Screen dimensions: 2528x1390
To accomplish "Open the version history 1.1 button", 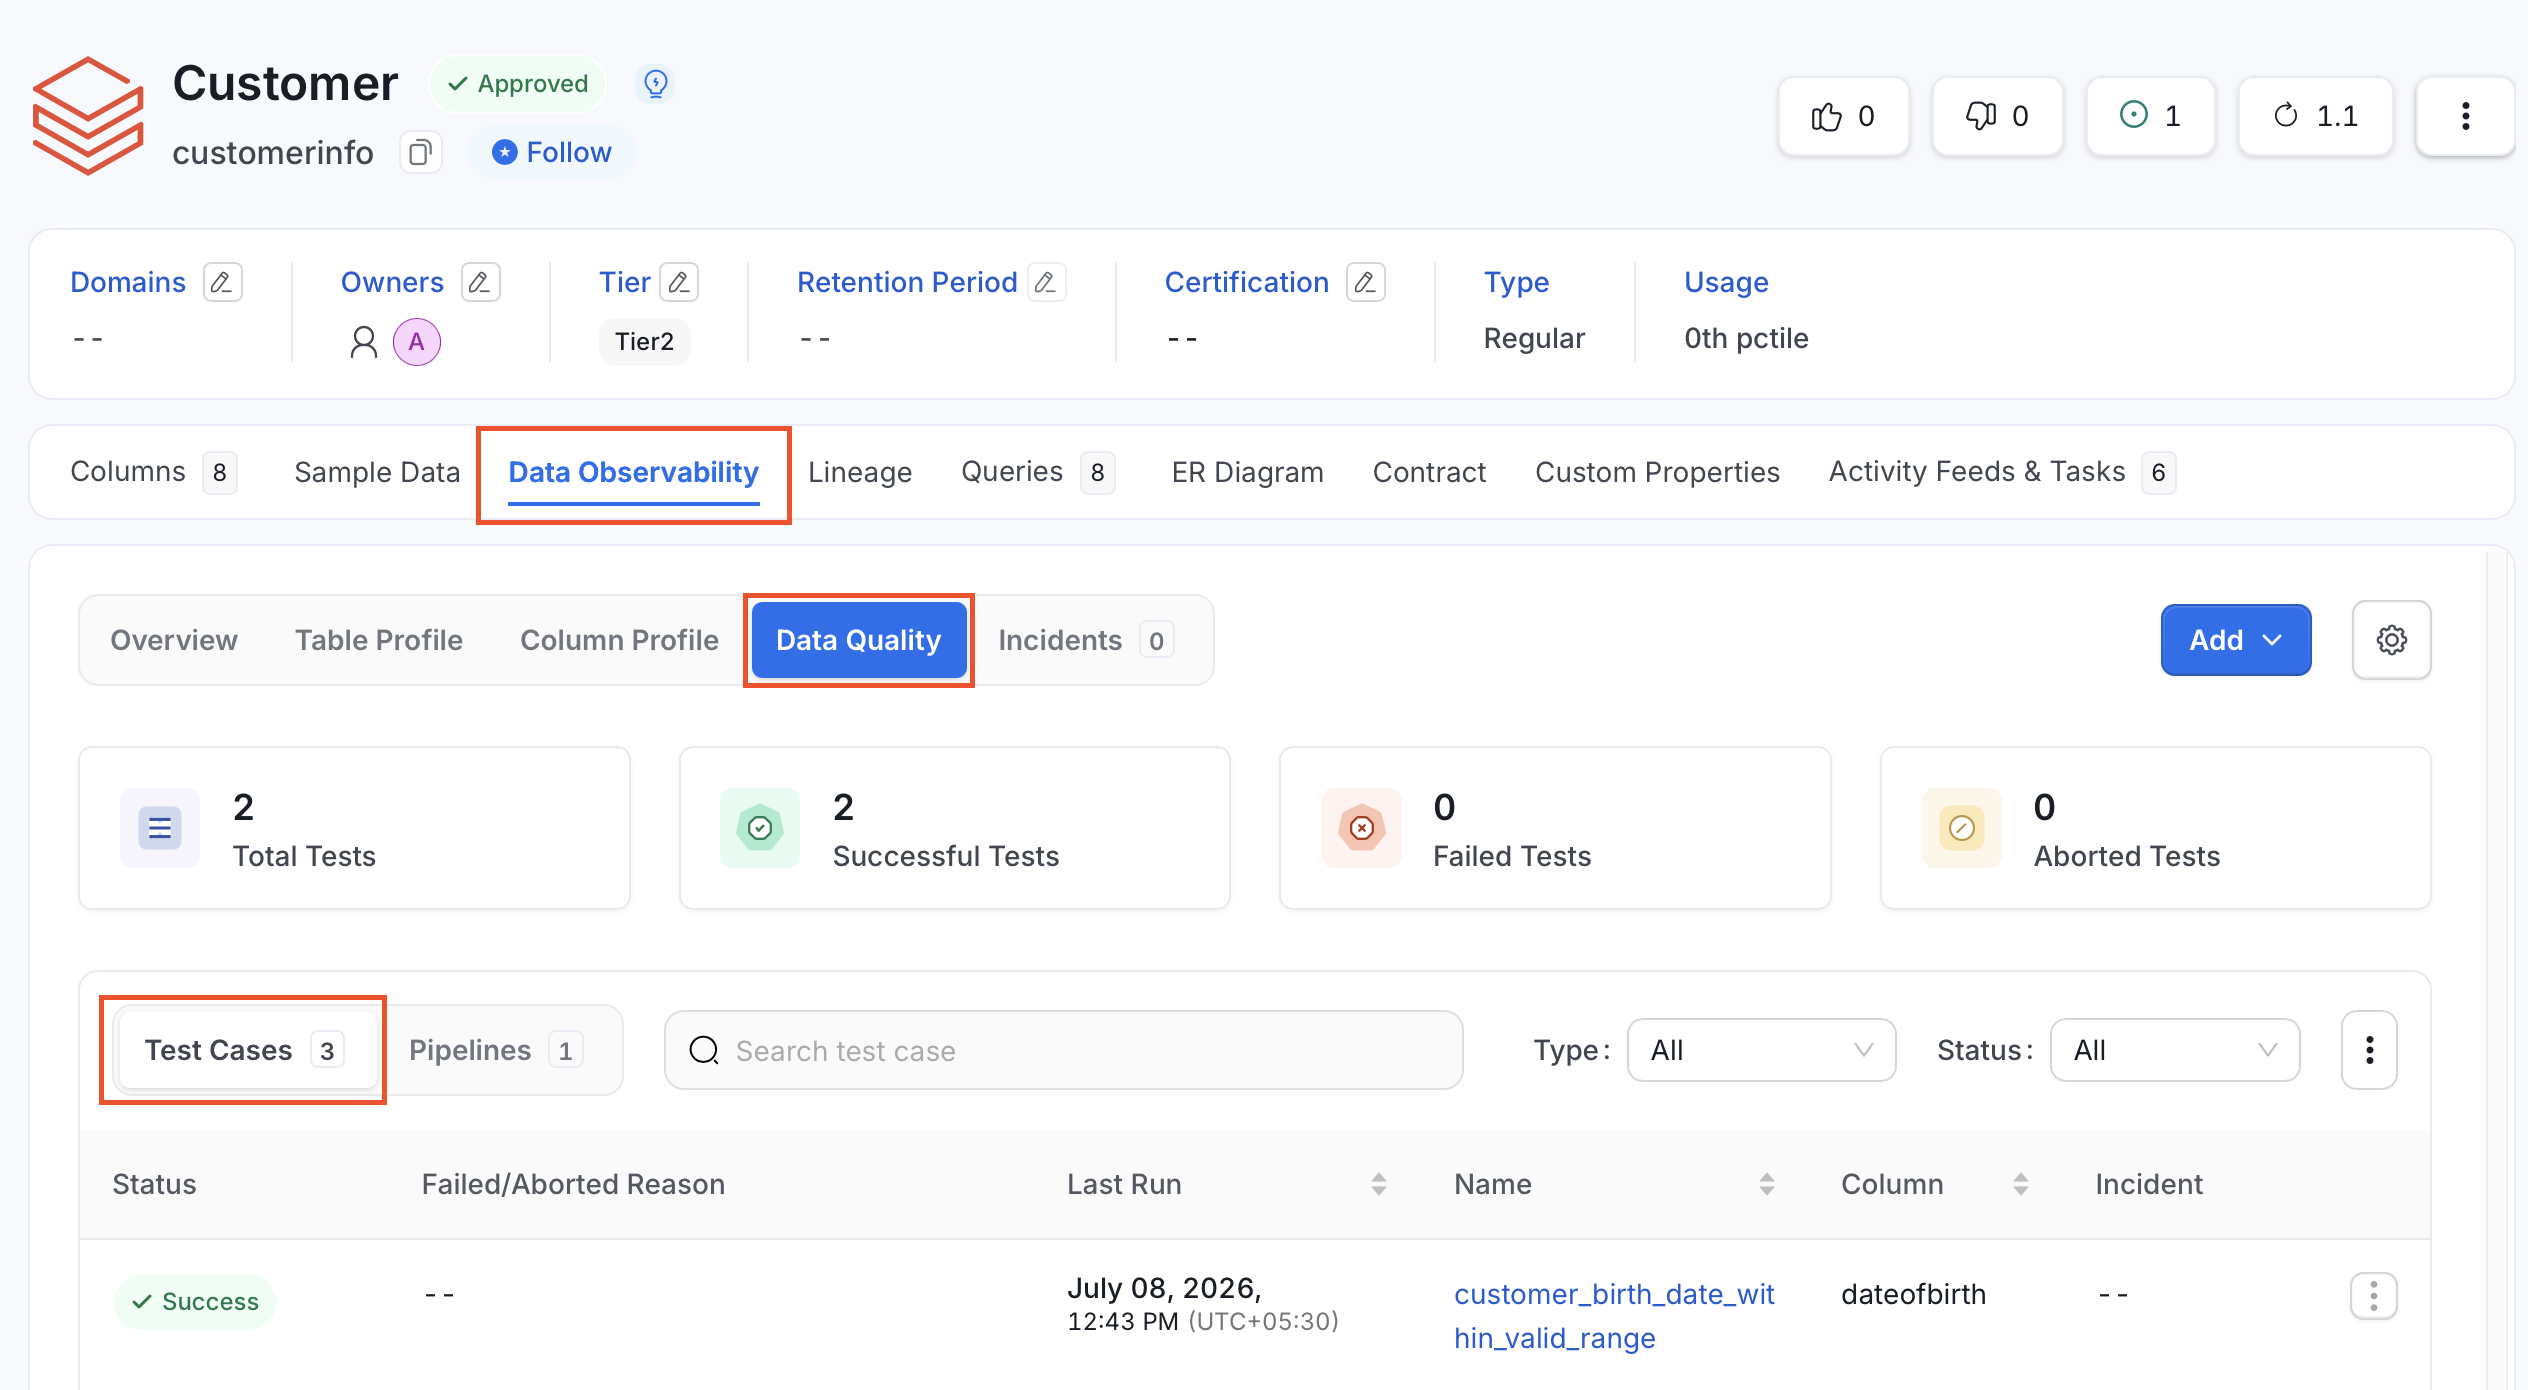I will (2315, 116).
